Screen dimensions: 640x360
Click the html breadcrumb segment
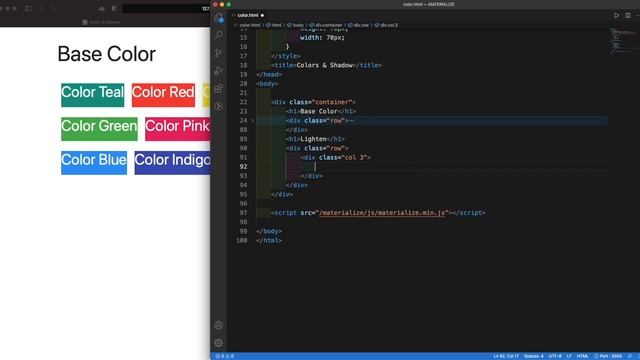click(x=274, y=25)
